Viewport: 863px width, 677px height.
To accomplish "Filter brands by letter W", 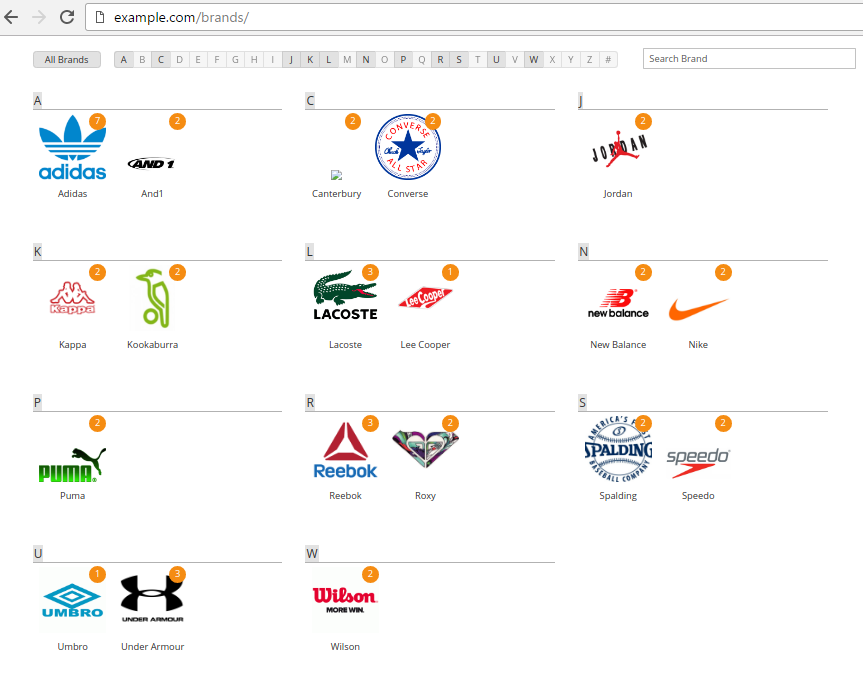I will pos(534,59).
